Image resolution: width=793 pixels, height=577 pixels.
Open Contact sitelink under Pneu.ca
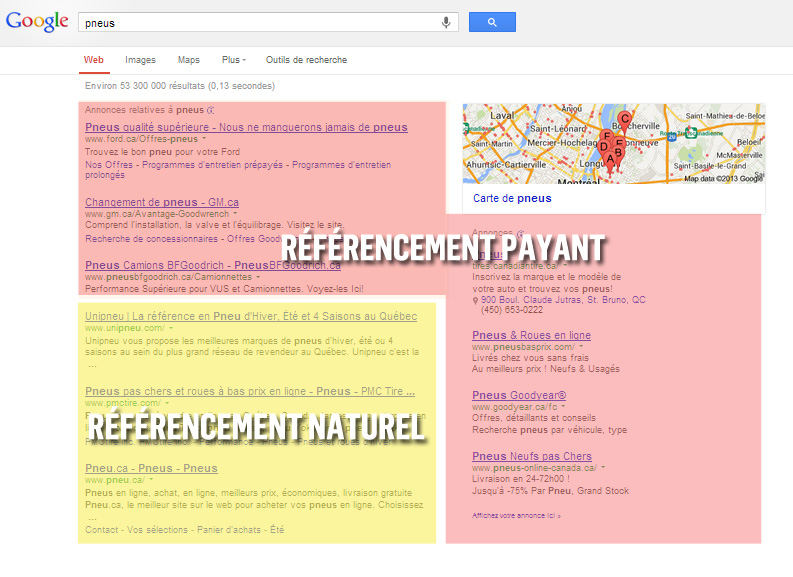pos(102,529)
